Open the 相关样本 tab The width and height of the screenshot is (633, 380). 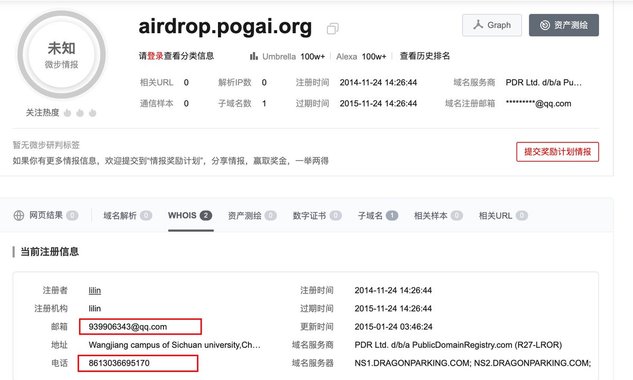coord(438,215)
